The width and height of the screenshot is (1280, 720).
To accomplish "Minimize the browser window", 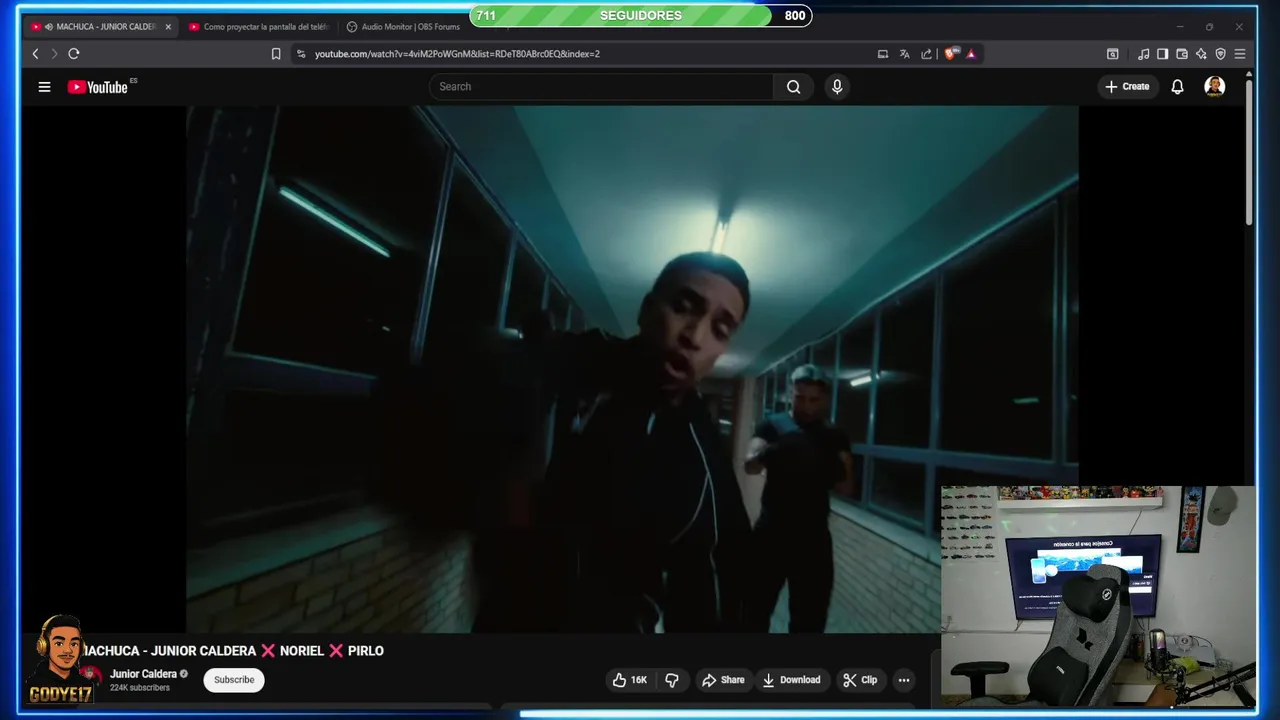I will (x=1180, y=27).
